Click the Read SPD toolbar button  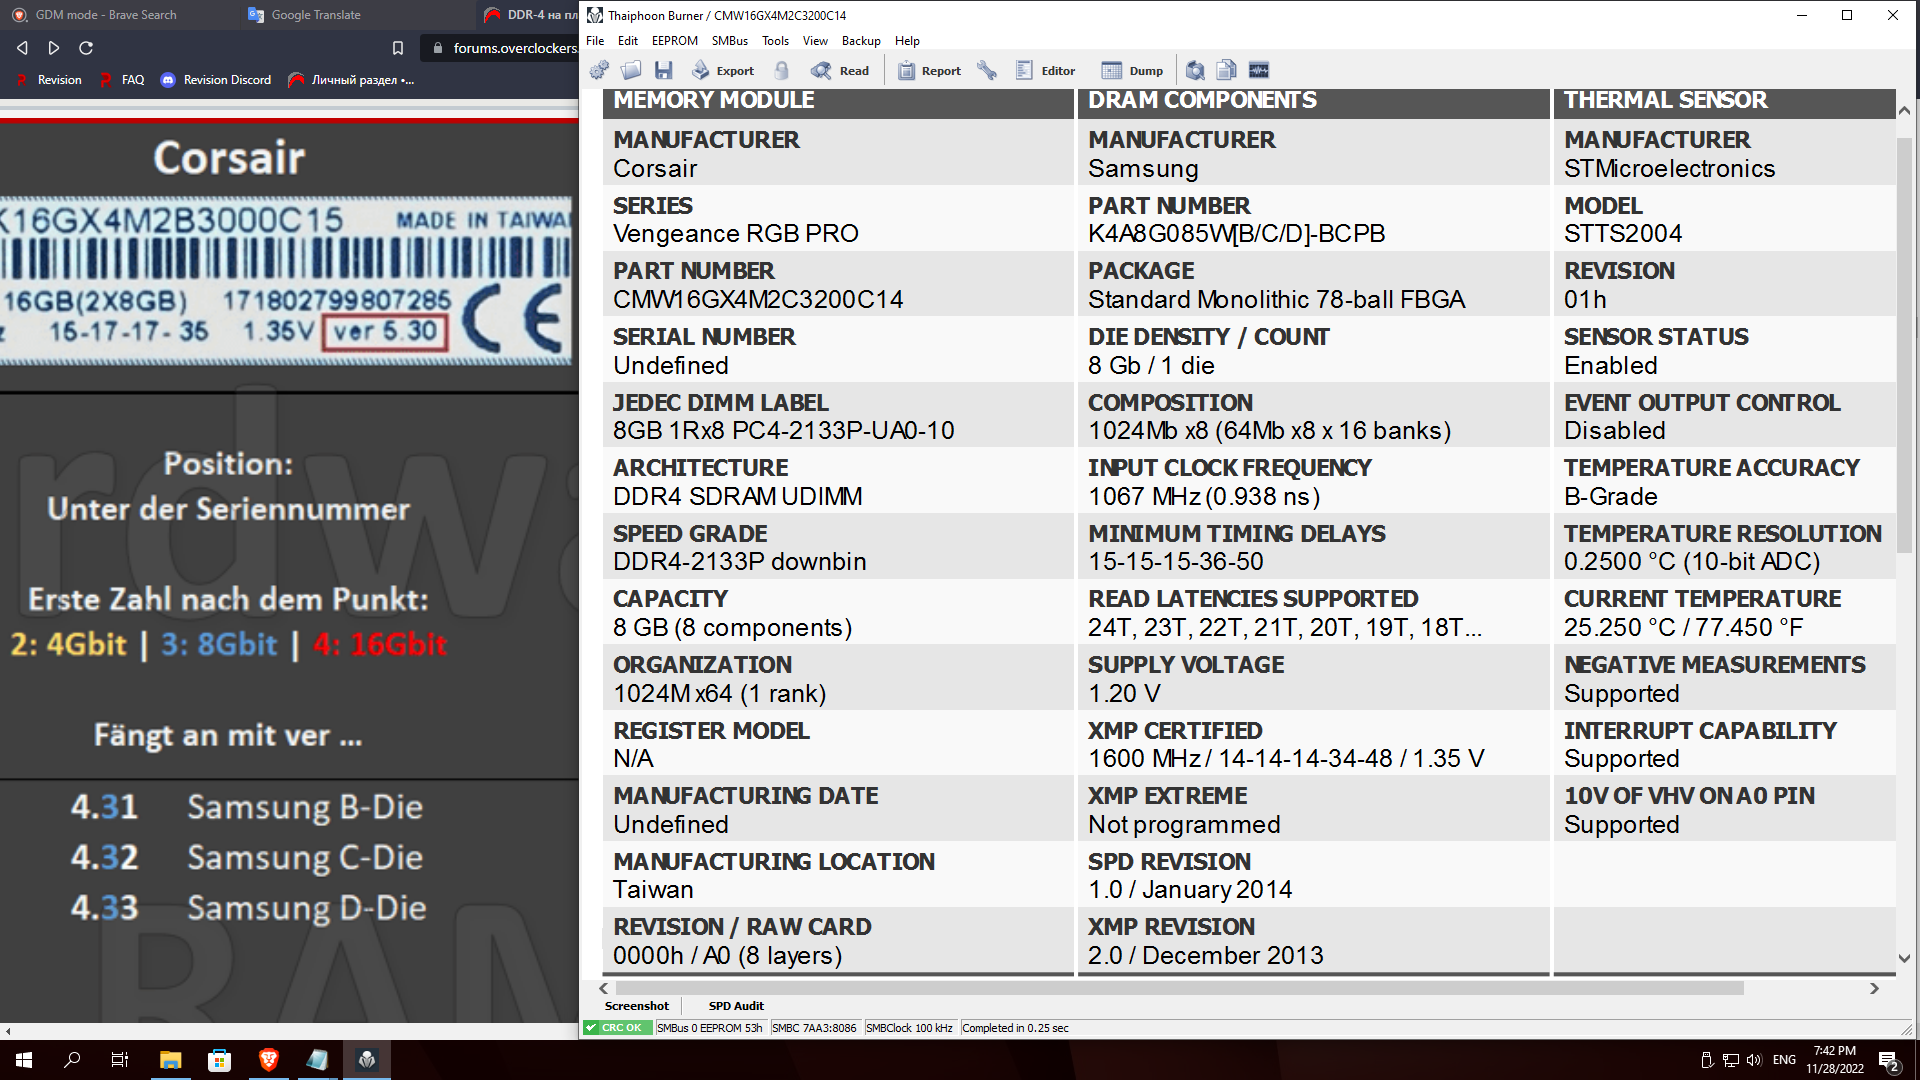coord(841,70)
